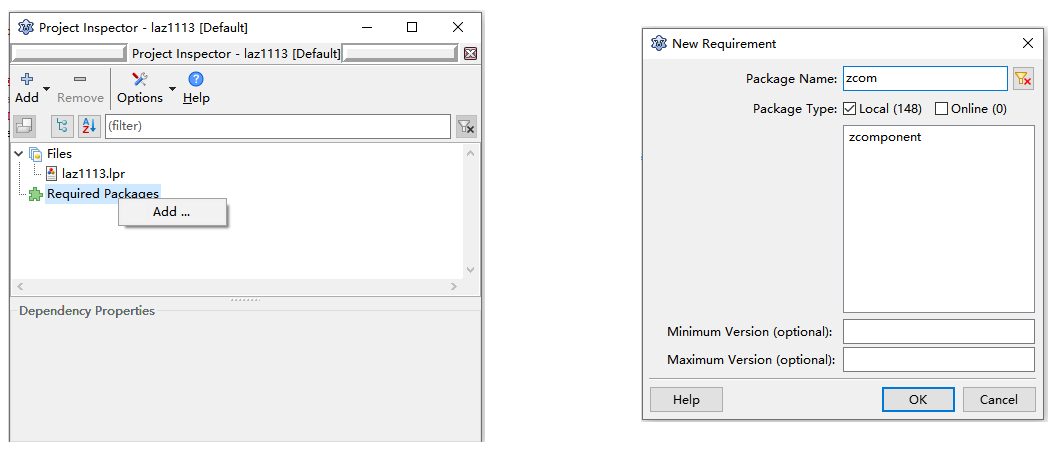Check the Online (0) checkbox
The height and width of the screenshot is (455, 1064).
click(941, 108)
